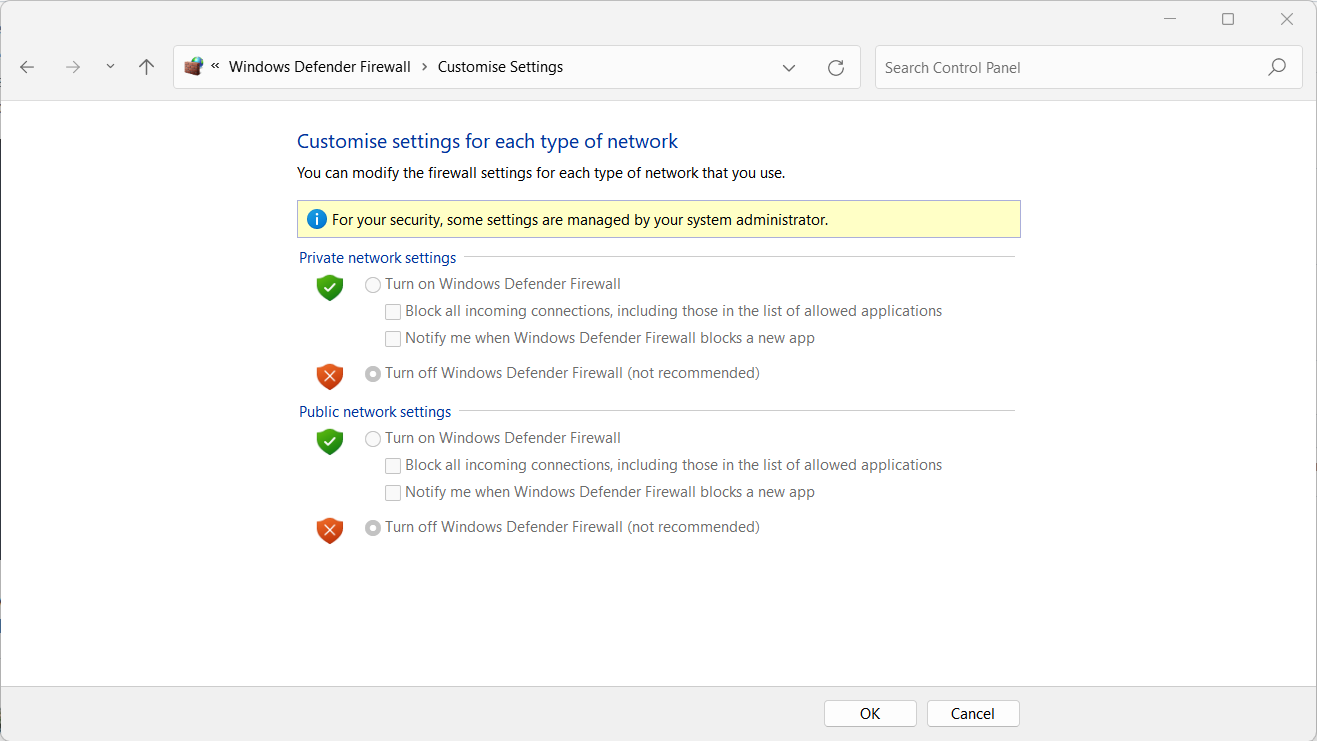This screenshot has width=1317, height=741.
Task: Open Windows Defender Firewall from the breadcrumb
Action: 320,66
